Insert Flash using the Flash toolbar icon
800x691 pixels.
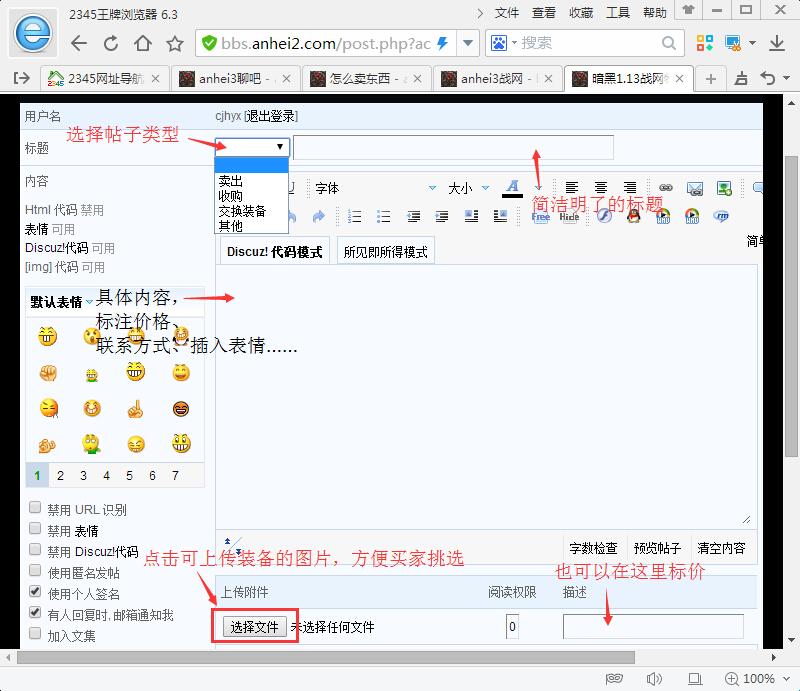point(603,216)
